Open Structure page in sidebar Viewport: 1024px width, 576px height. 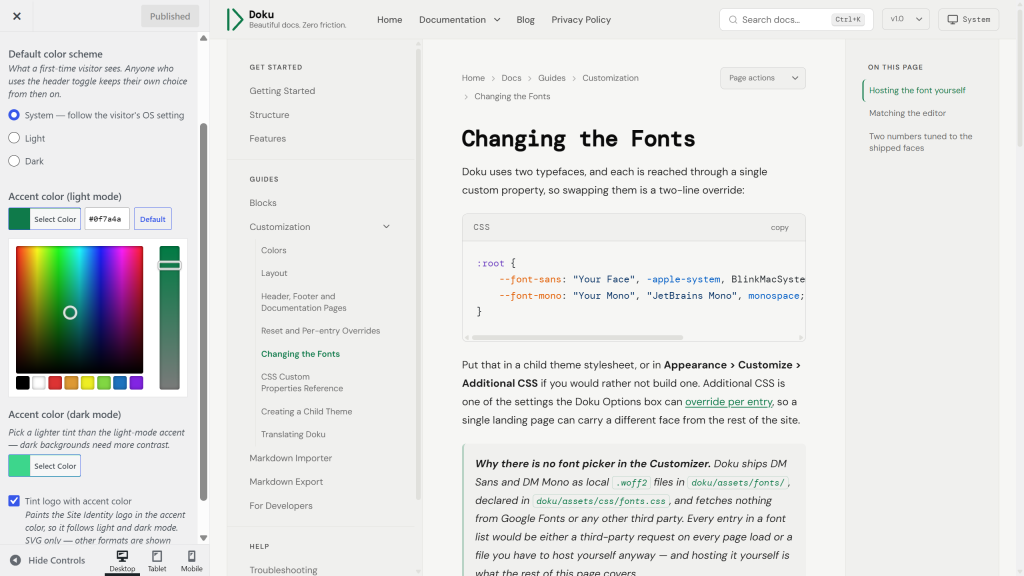269,115
